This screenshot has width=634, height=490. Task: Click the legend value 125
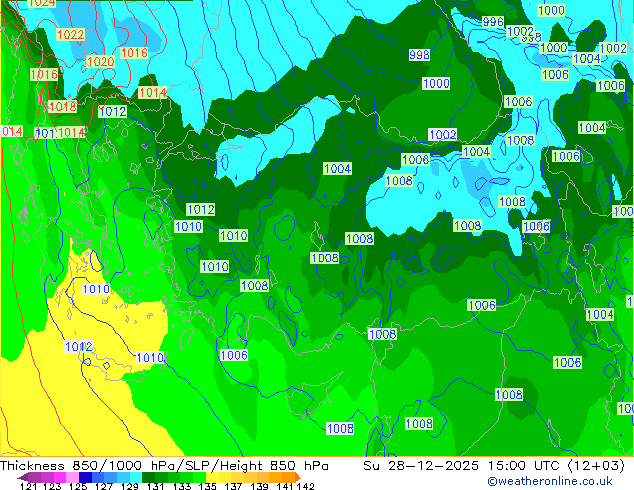[78, 486]
